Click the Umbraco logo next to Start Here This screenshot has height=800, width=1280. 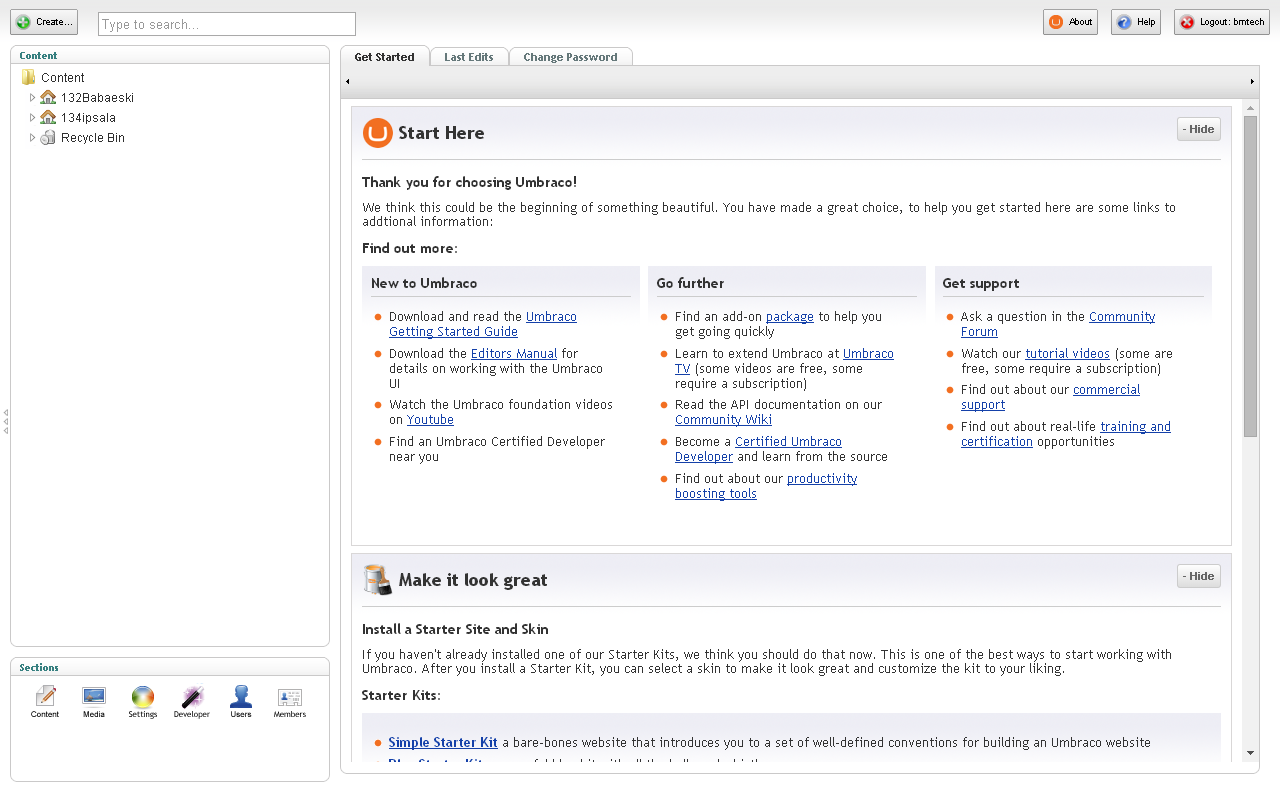[x=377, y=133]
